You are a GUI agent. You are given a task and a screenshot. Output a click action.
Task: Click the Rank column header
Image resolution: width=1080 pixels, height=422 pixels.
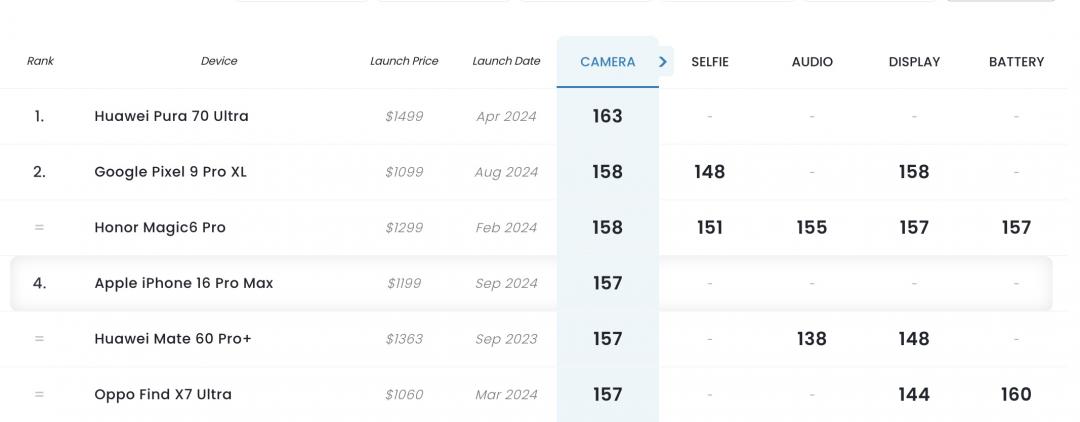coord(40,61)
